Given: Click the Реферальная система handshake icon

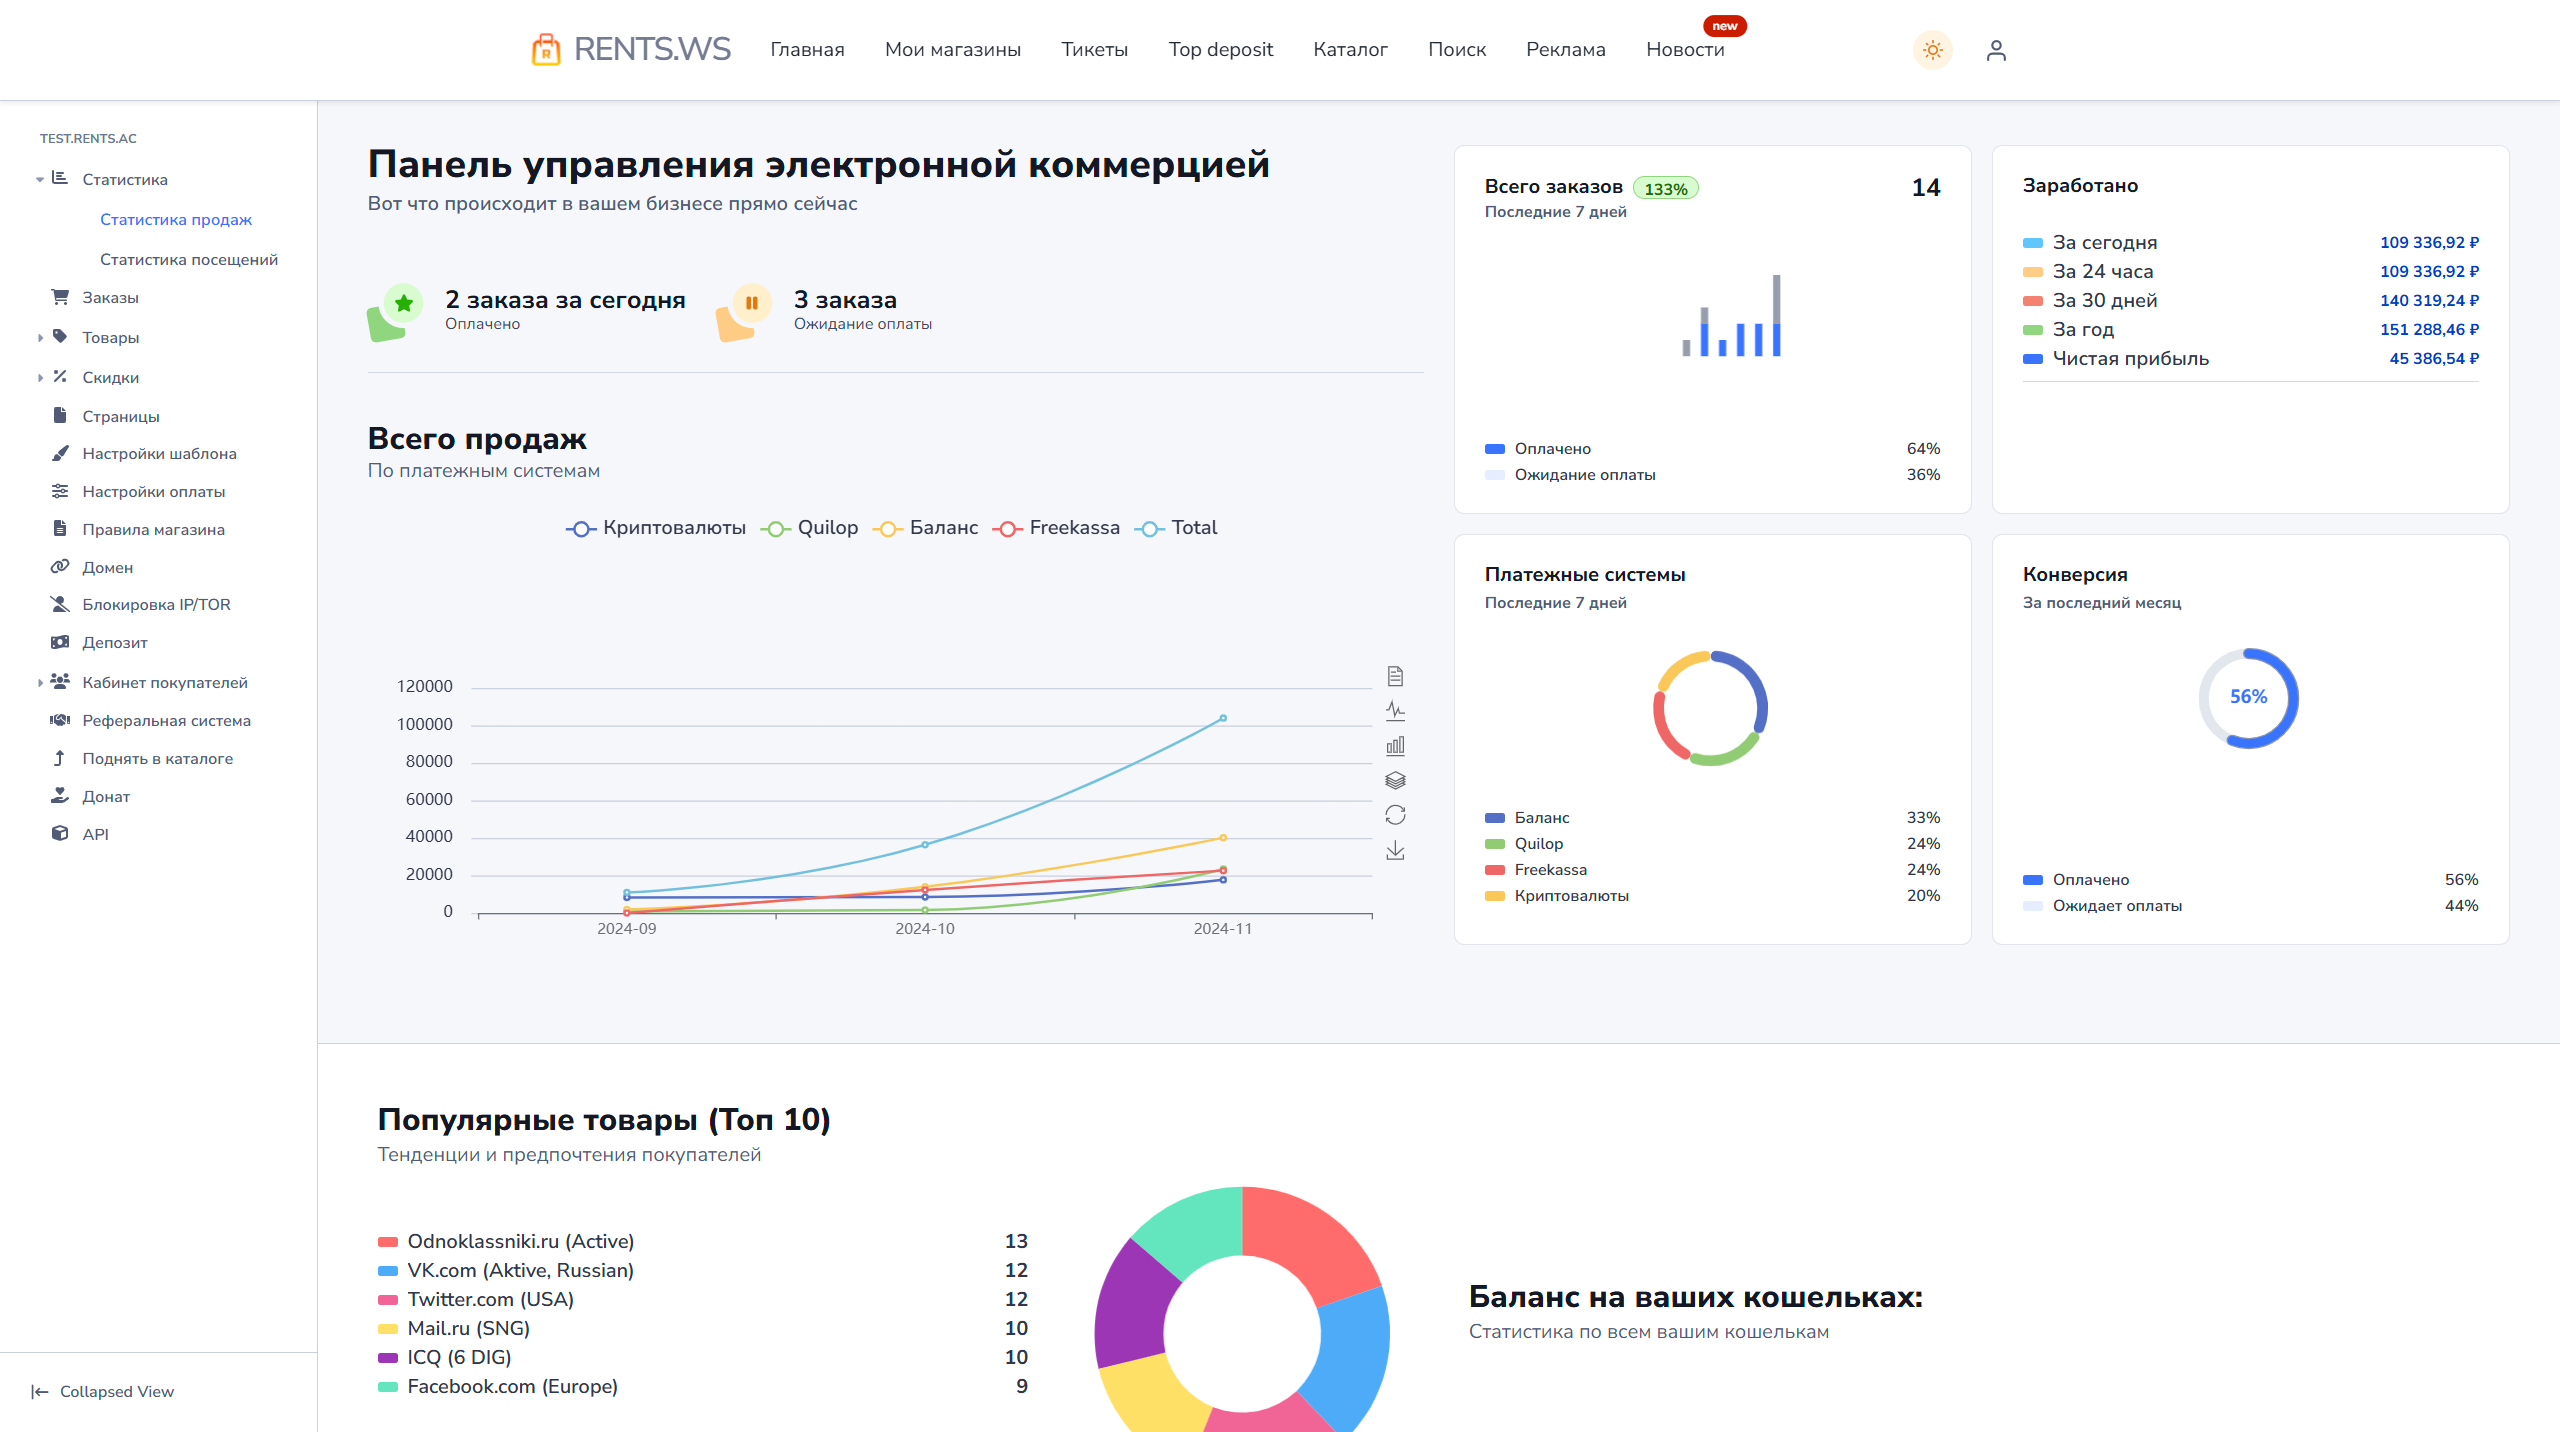Looking at the screenshot, I should [x=60, y=720].
